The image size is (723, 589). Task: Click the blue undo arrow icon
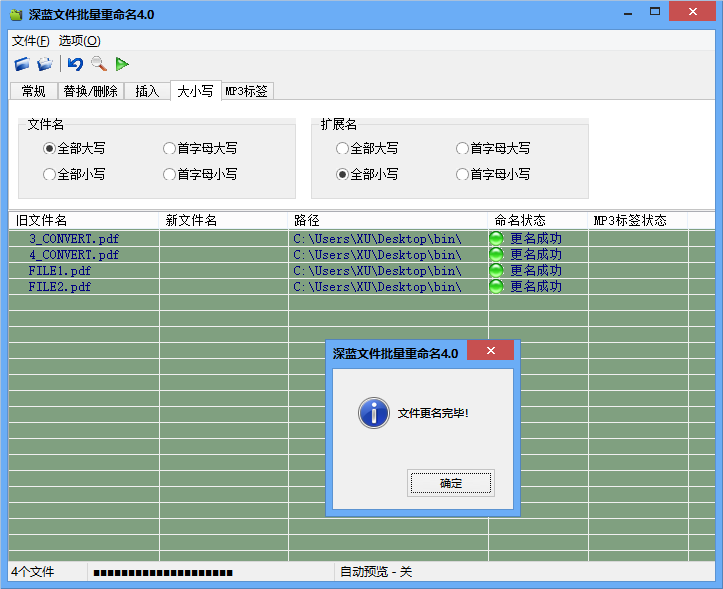click(x=75, y=64)
